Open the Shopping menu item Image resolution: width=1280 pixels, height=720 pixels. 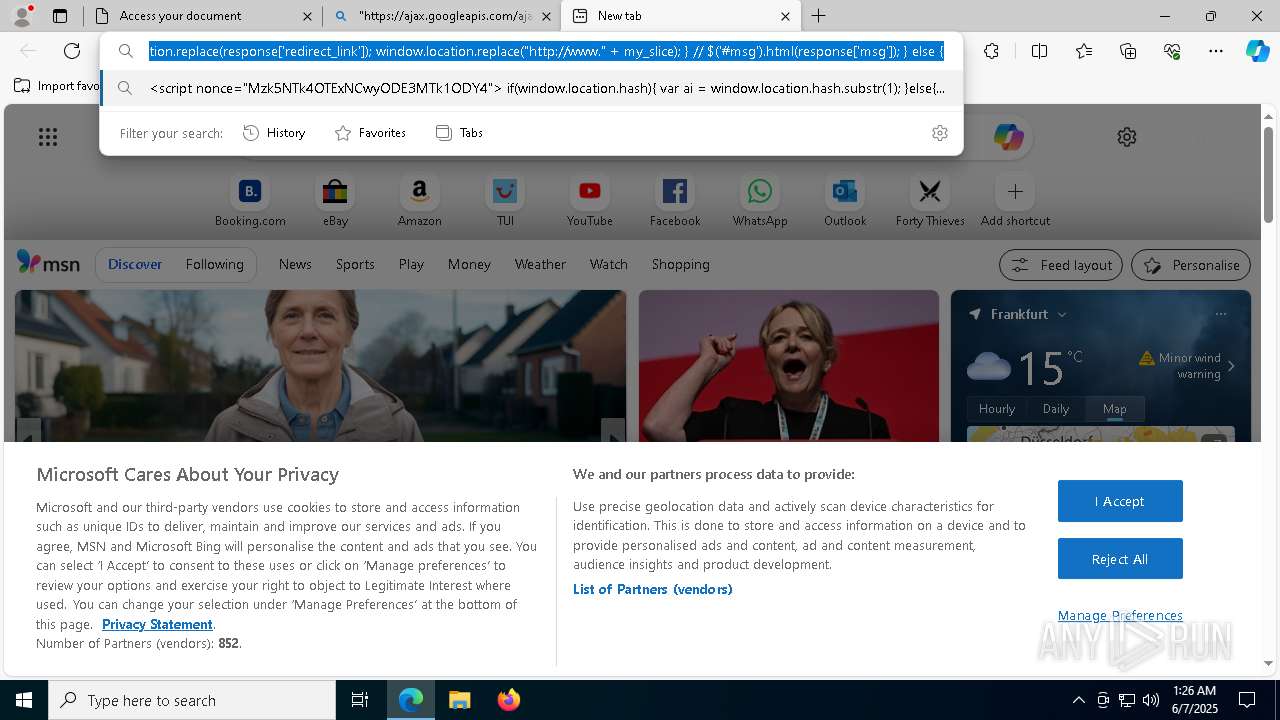coord(680,264)
